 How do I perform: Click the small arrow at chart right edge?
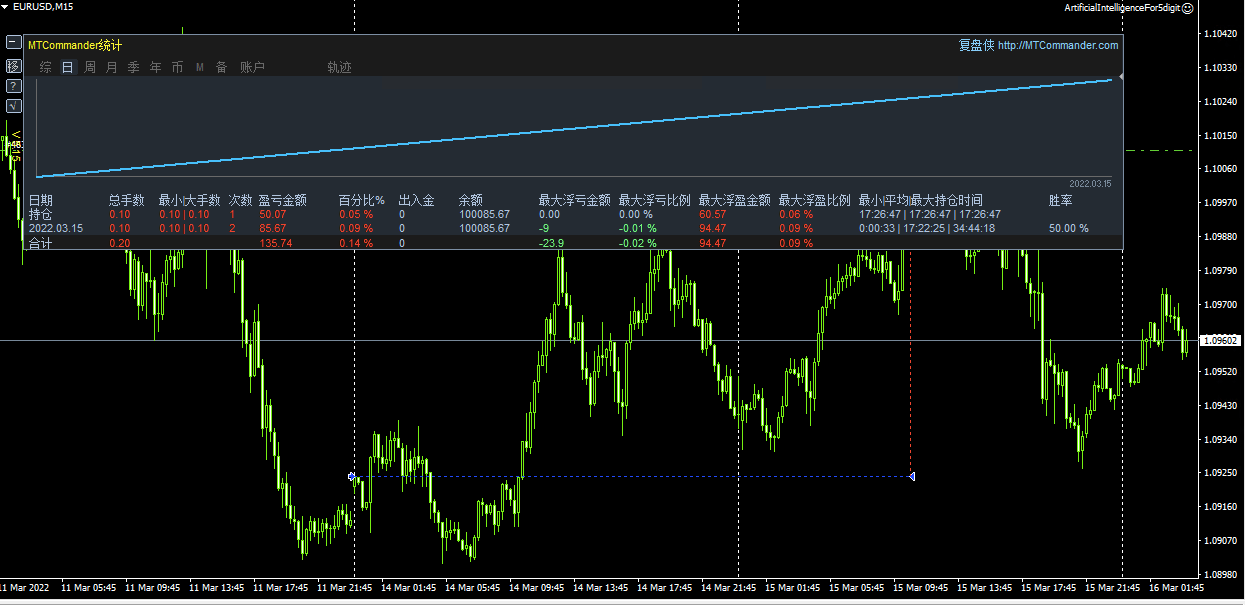point(1121,77)
